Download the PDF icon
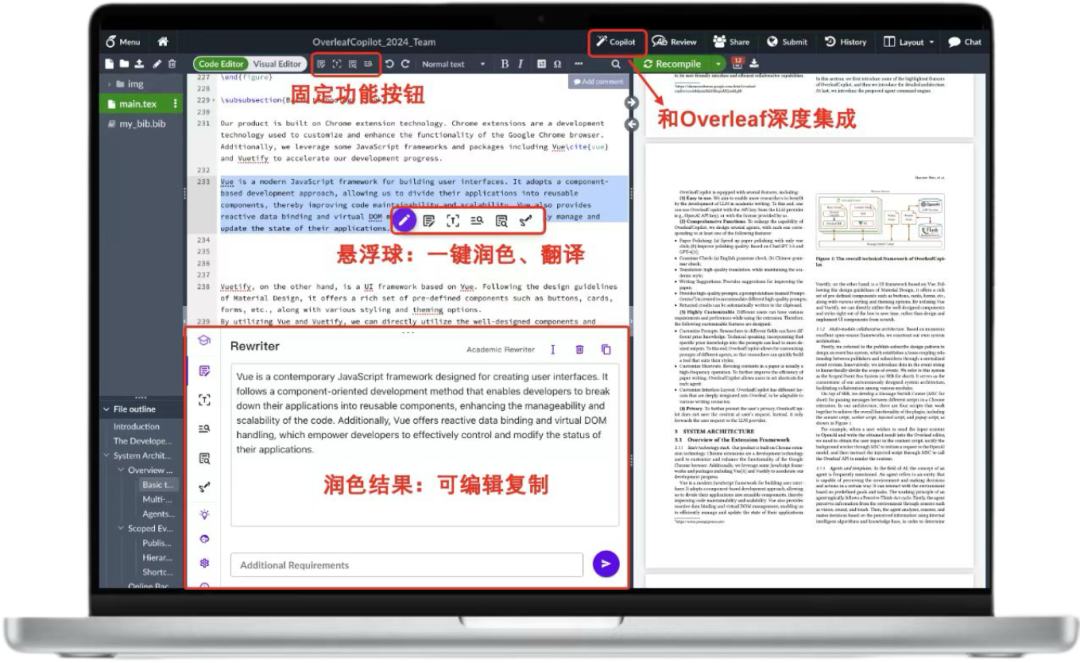The height and width of the screenshot is (663, 1080). (x=754, y=63)
